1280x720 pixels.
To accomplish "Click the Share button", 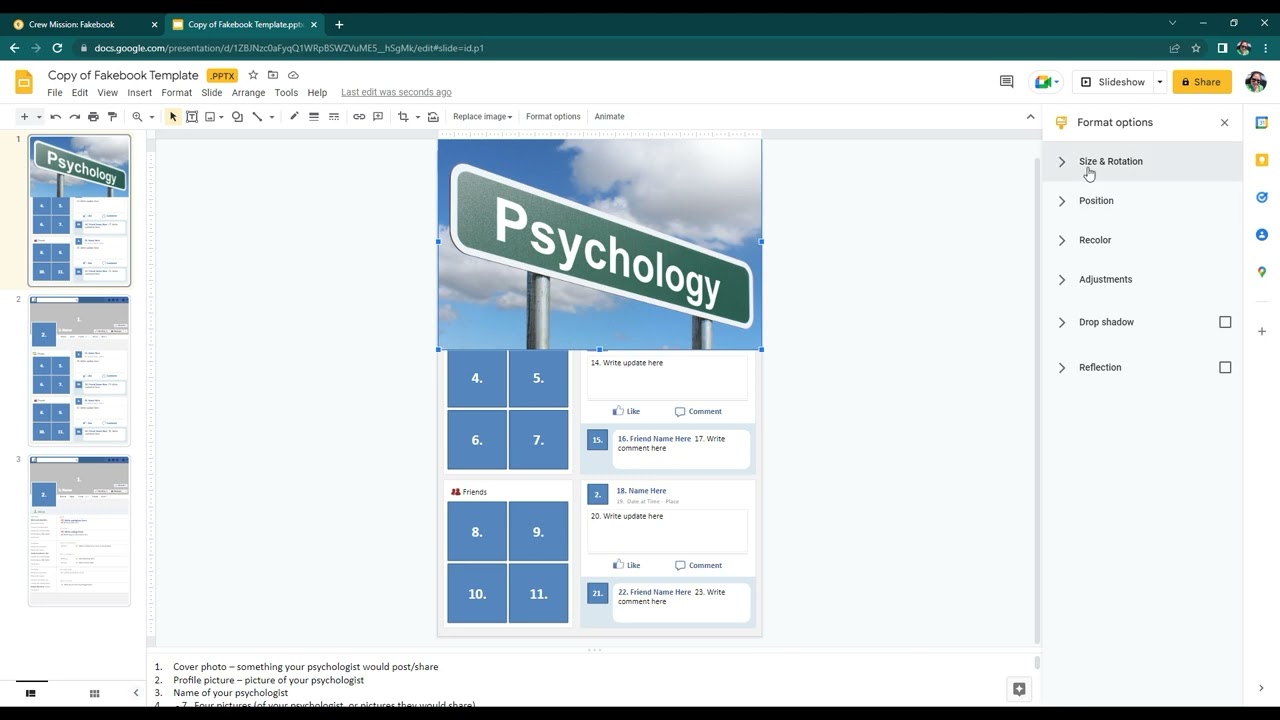I will pyautogui.click(x=1202, y=82).
